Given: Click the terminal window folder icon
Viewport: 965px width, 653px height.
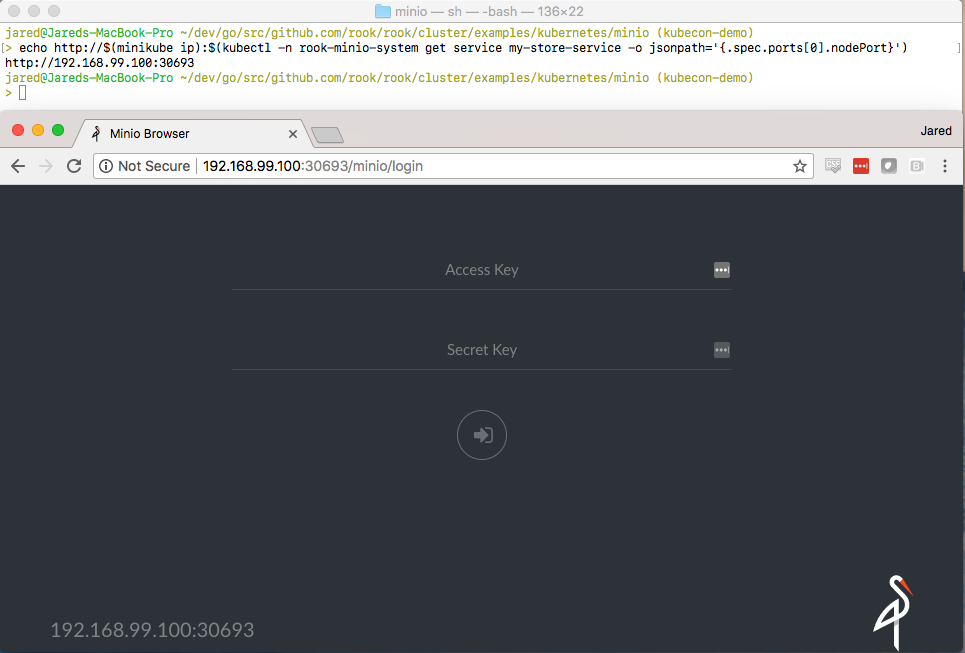Looking at the screenshot, I should coord(383,11).
